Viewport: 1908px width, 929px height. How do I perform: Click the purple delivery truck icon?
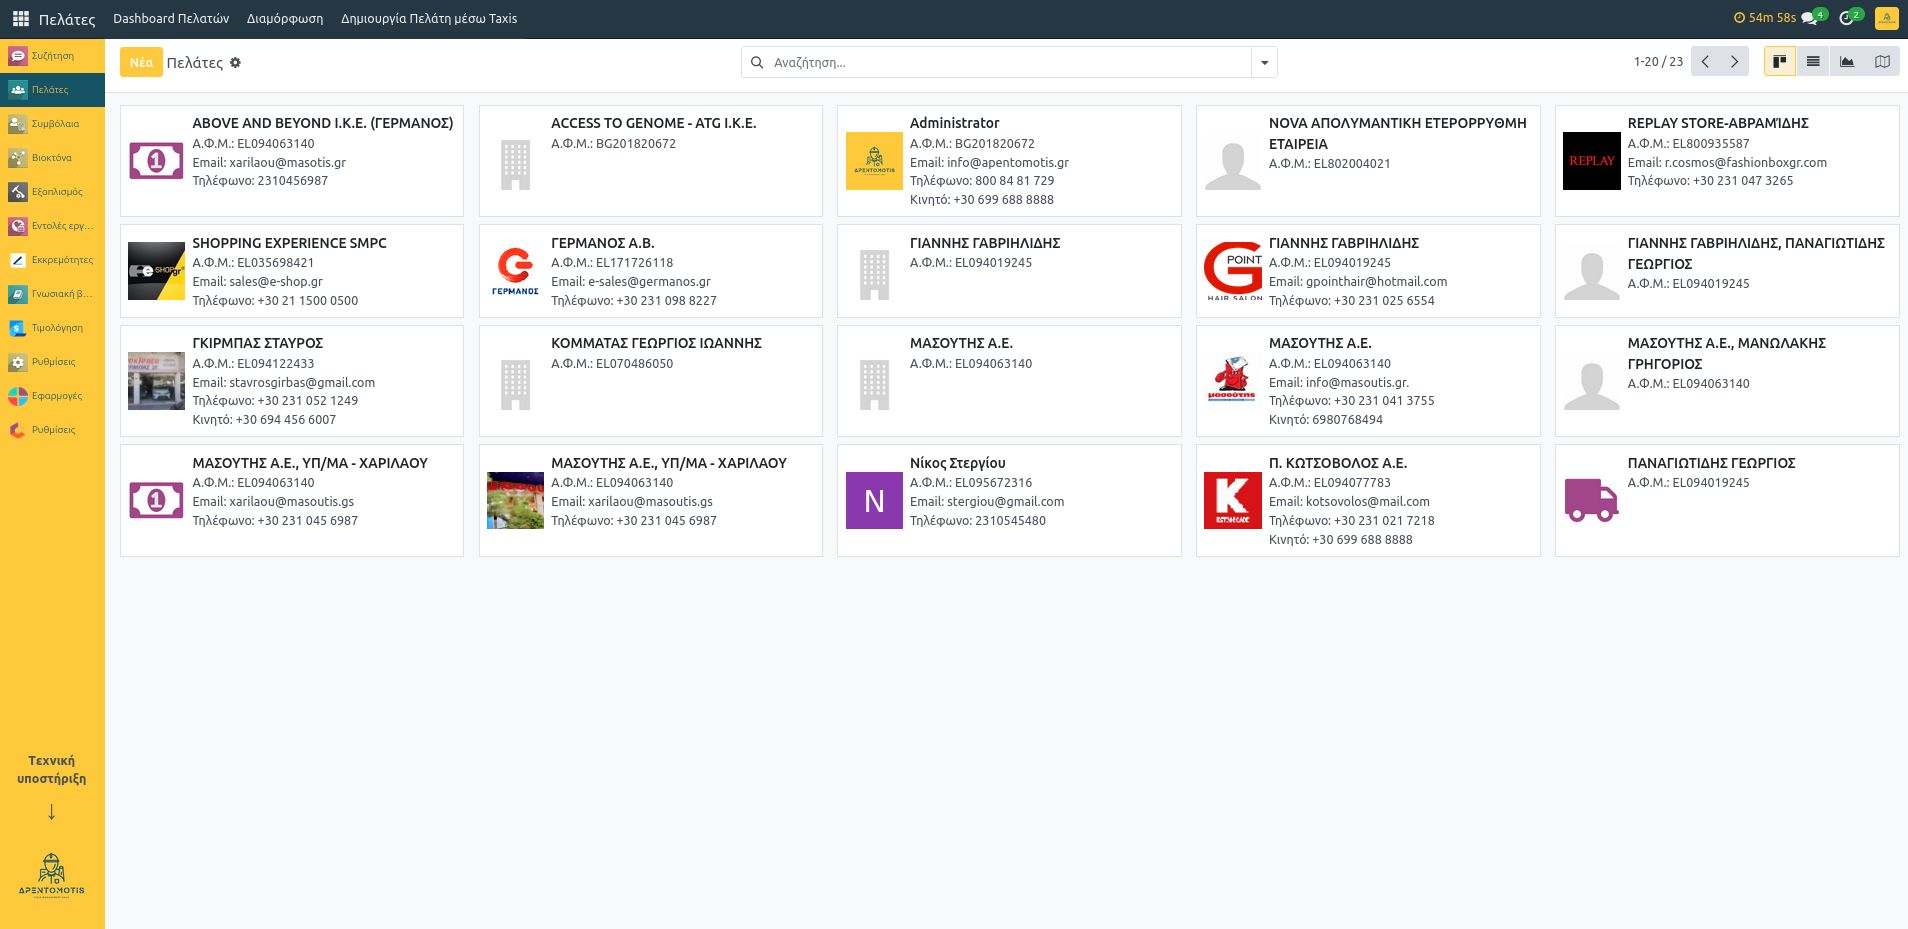click(x=1591, y=501)
